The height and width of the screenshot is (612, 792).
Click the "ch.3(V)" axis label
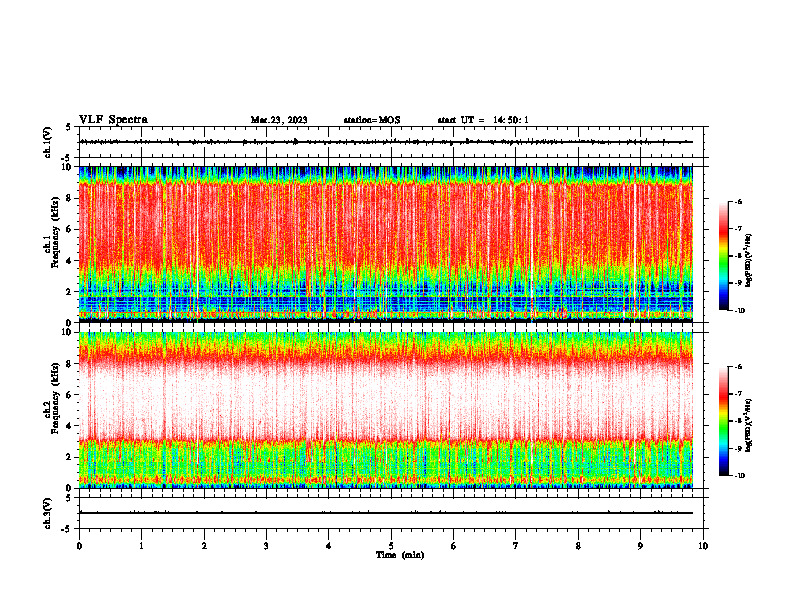point(48,513)
